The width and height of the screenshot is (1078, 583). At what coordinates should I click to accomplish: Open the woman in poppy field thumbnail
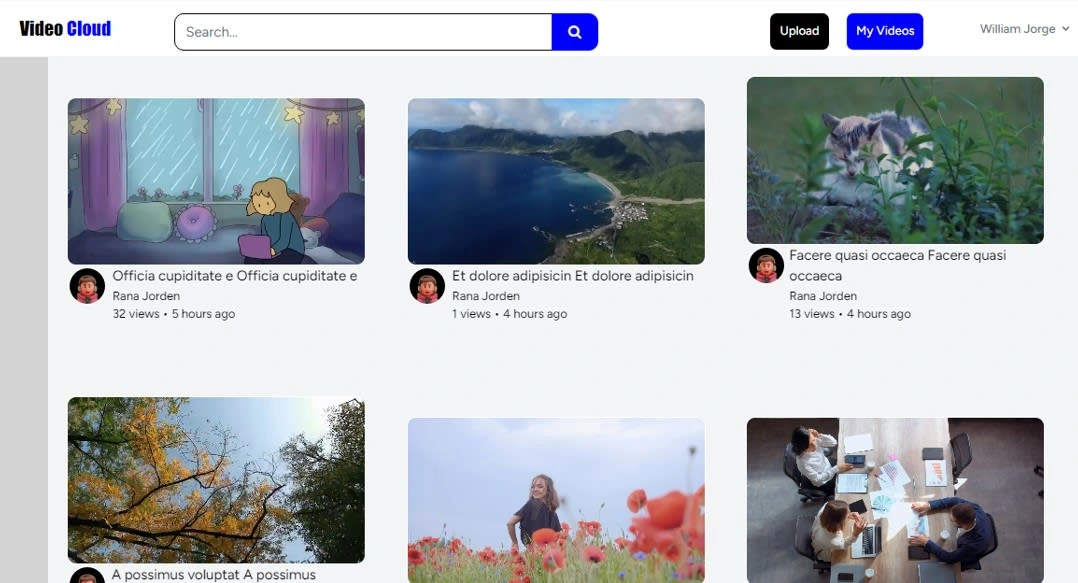[556, 500]
